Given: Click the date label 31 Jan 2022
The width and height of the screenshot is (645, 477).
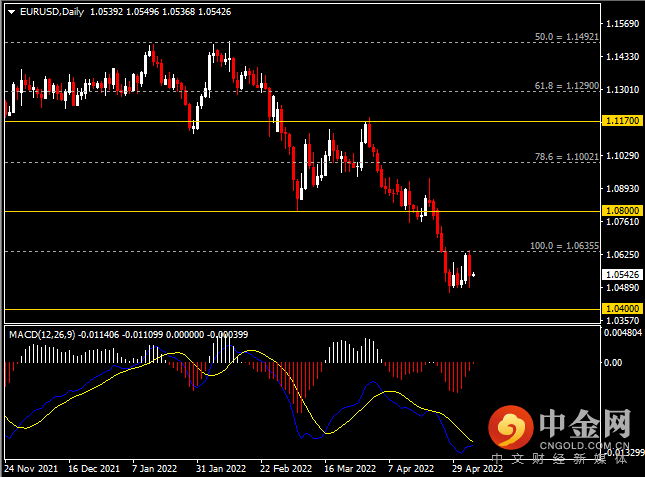Looking at the screenshot, I should [x=220, y=468].
